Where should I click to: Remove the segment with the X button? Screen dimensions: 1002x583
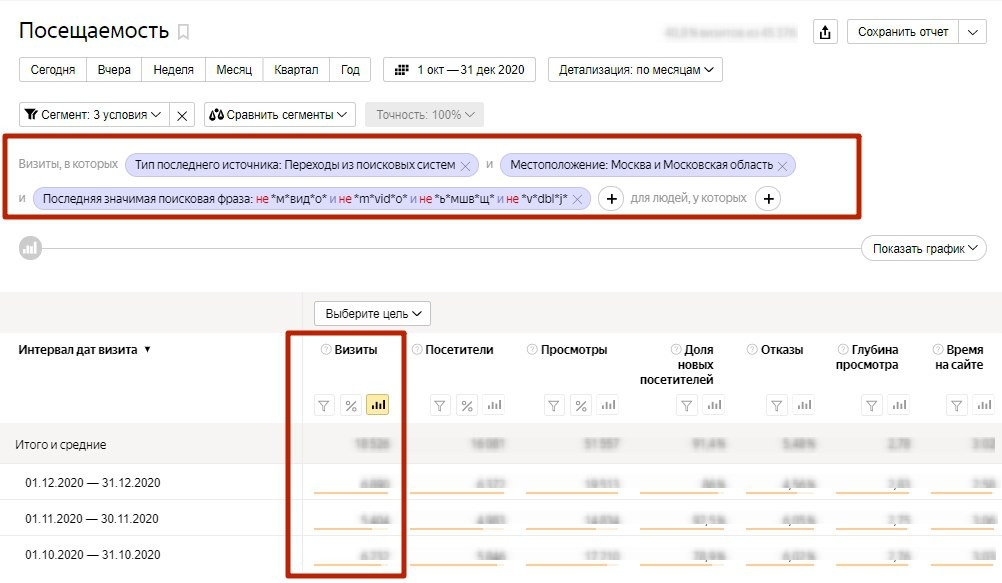pos(182,115)
